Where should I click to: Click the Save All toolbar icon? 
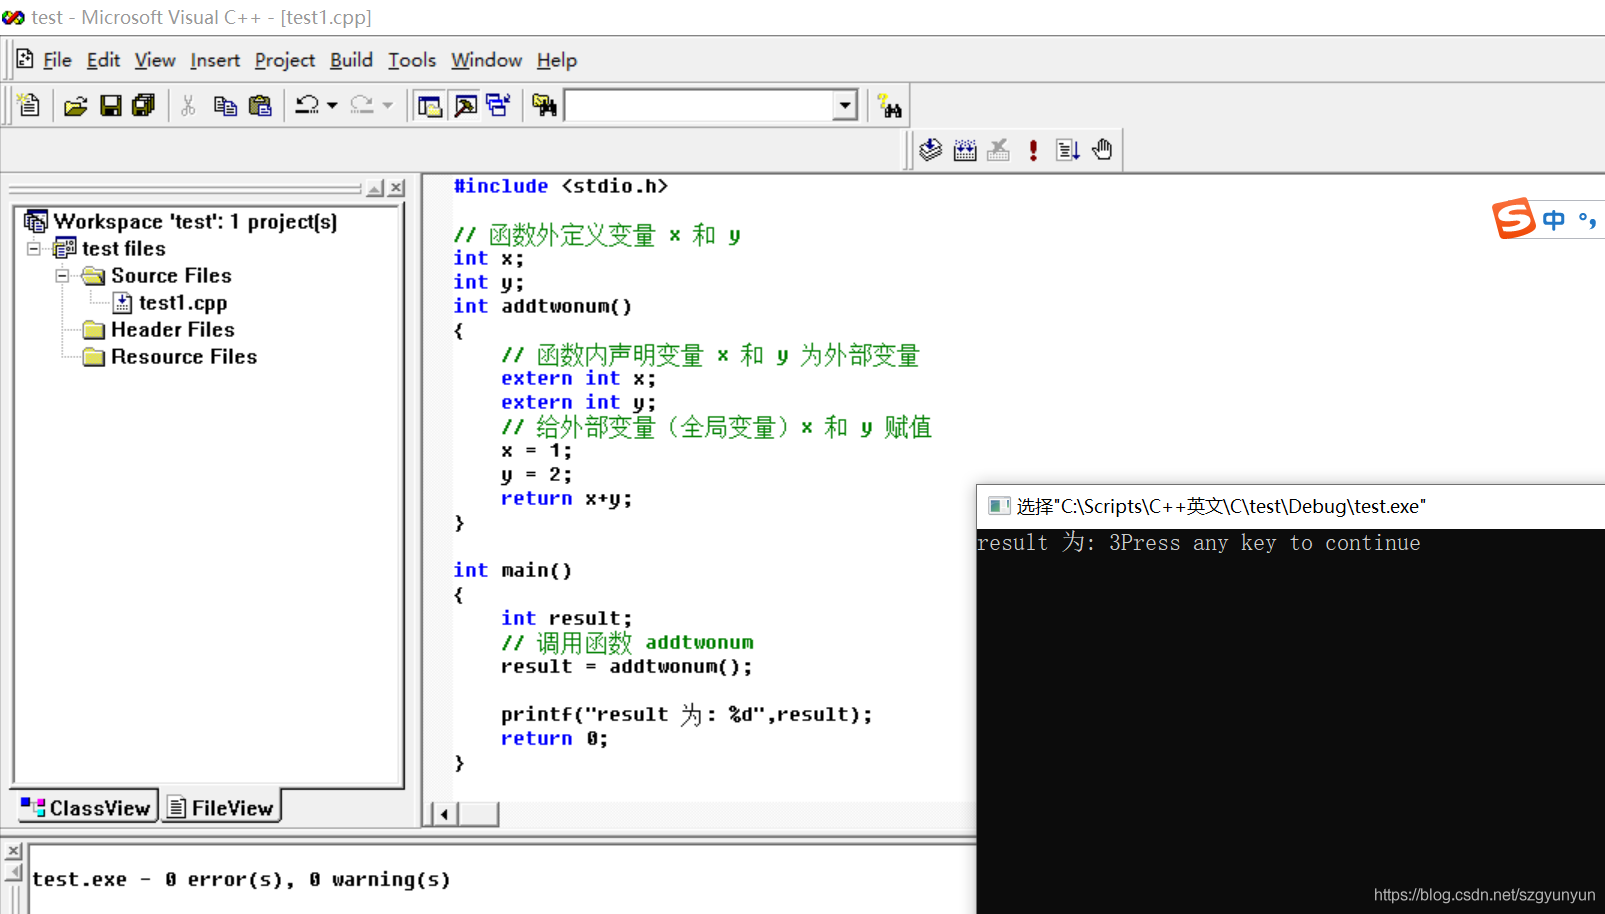pyautogui.click(x=144, y=105)
